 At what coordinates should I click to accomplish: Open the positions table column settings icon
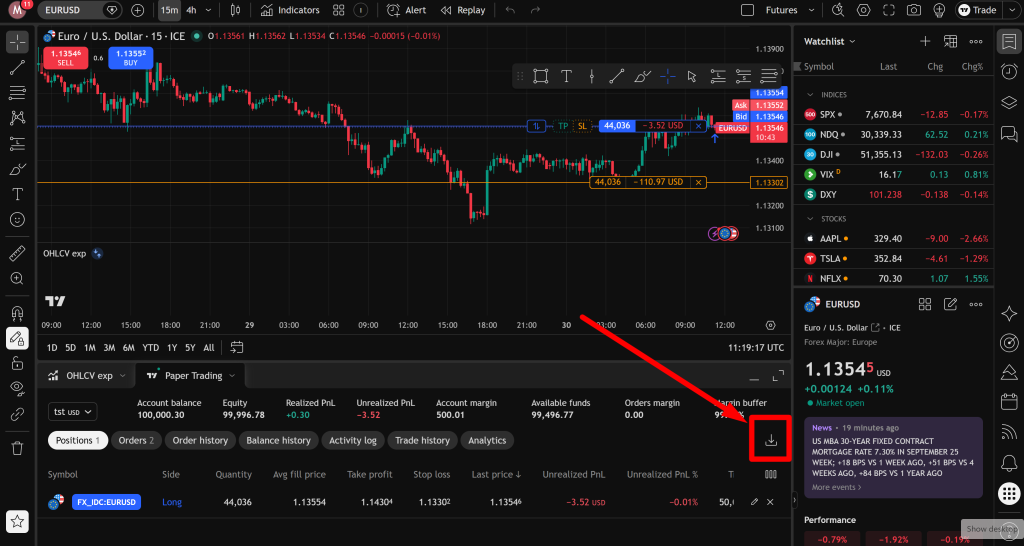coord(771,475)
